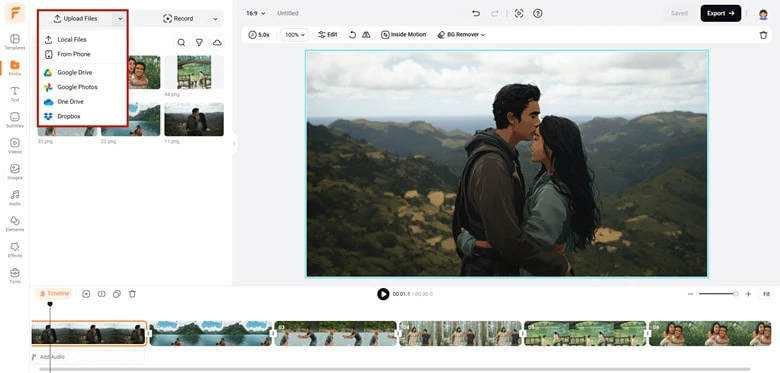Open the Edit image options
Image resolution: width=780 pixels, height=373 pixels.
[x=328, y=35]
